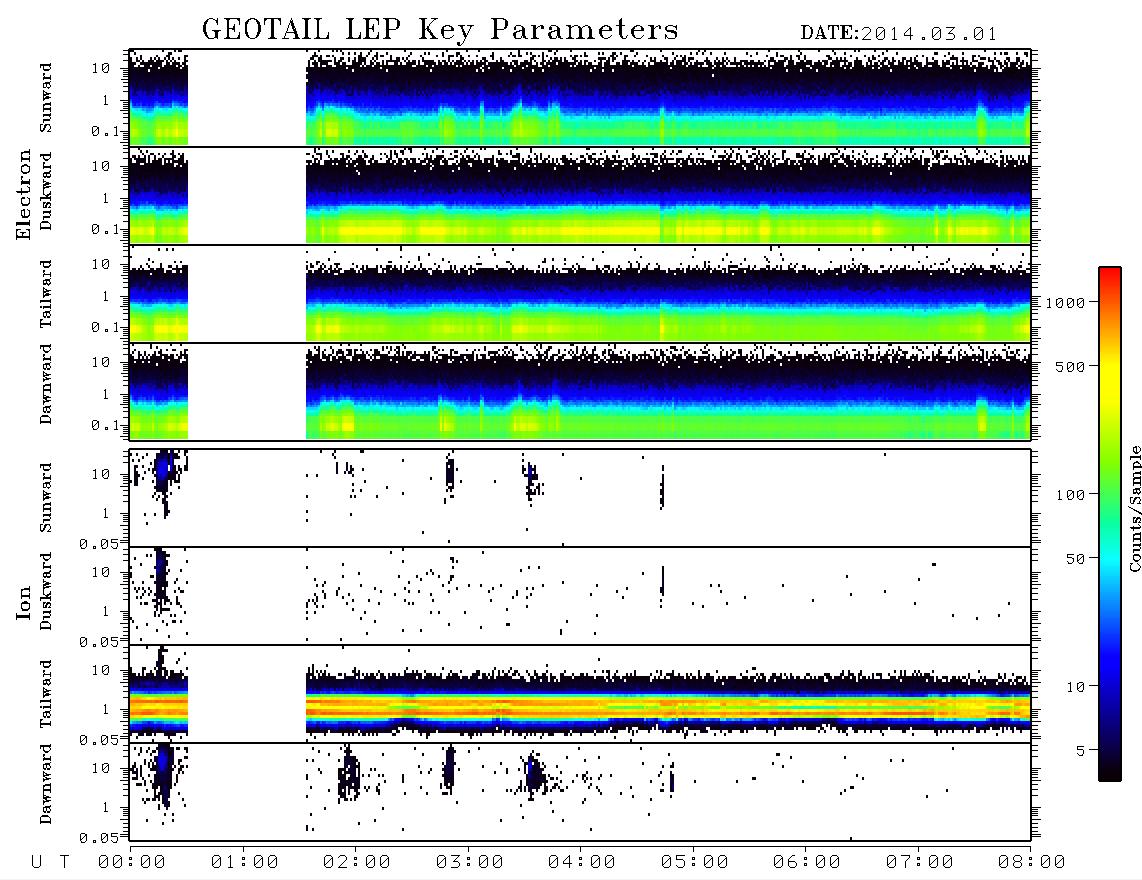Select the 'DATE:2014.03.01' label

tap(899, 34)
